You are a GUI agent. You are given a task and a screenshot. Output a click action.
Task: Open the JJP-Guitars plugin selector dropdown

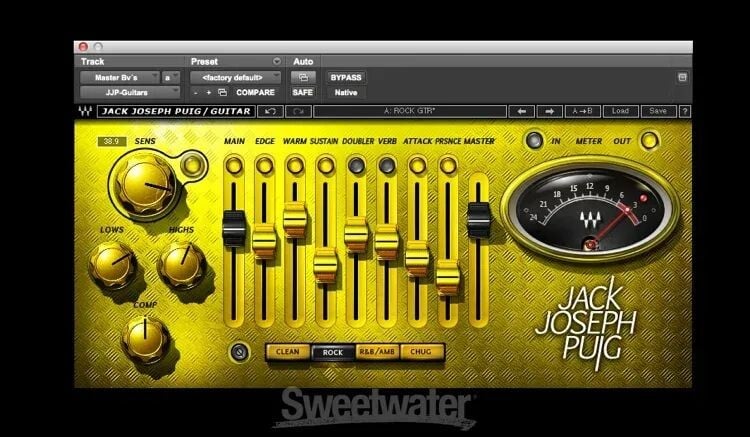click(130, 92)
